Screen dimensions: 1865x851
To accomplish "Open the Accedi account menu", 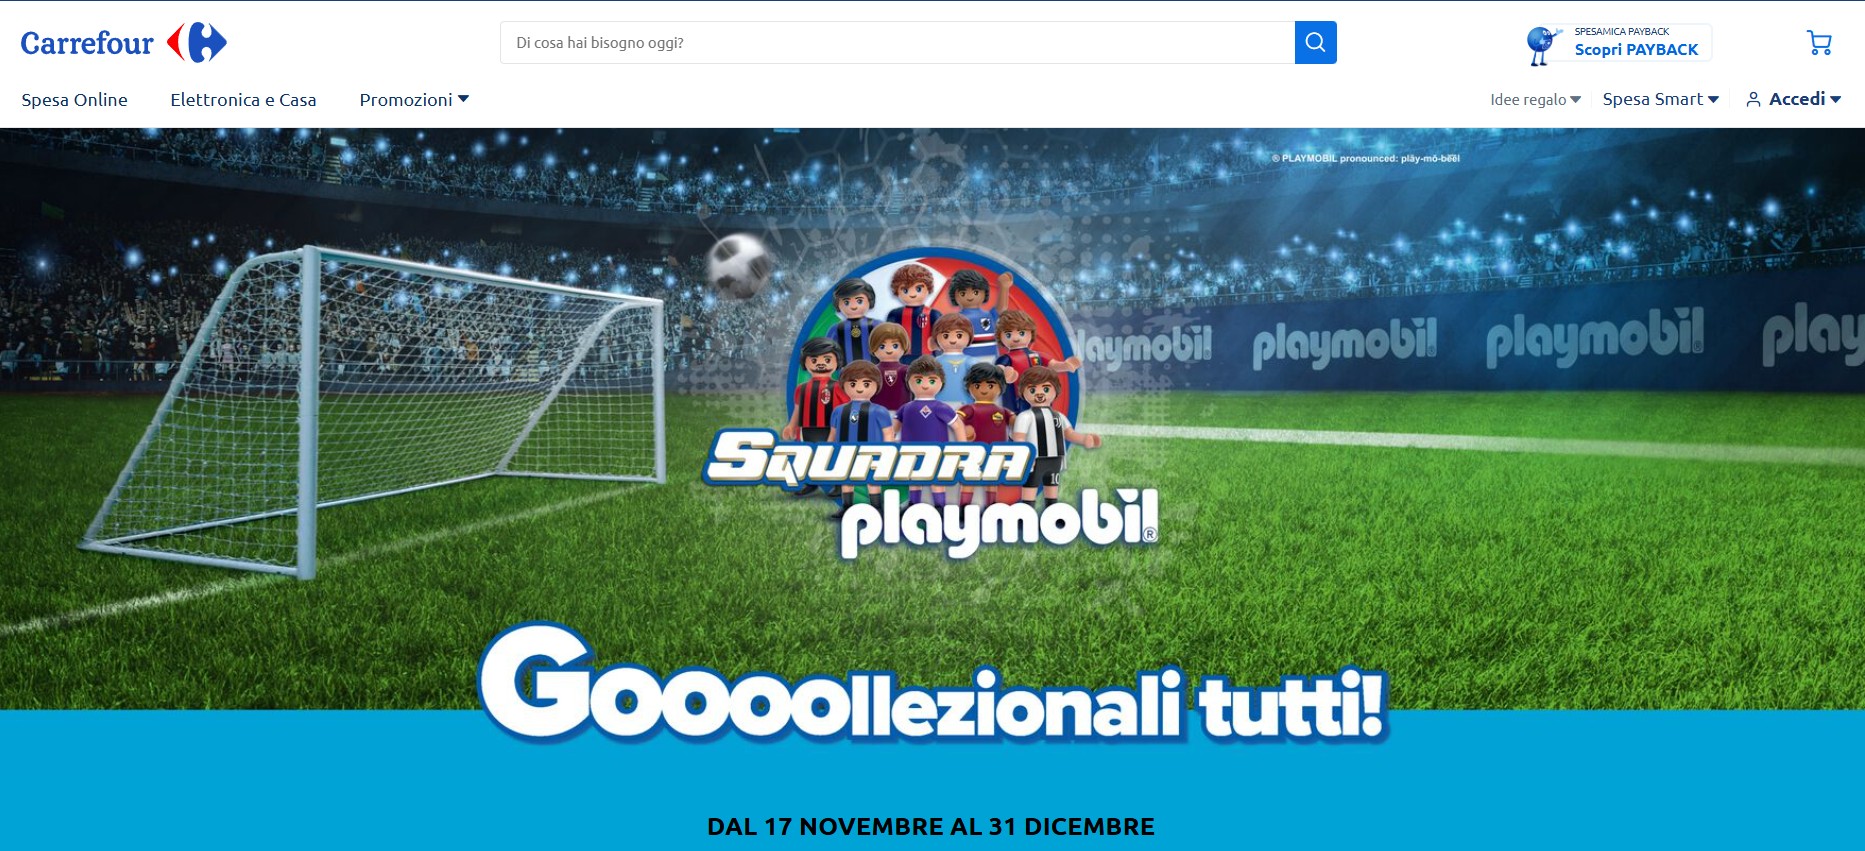I will (1794, 99).
